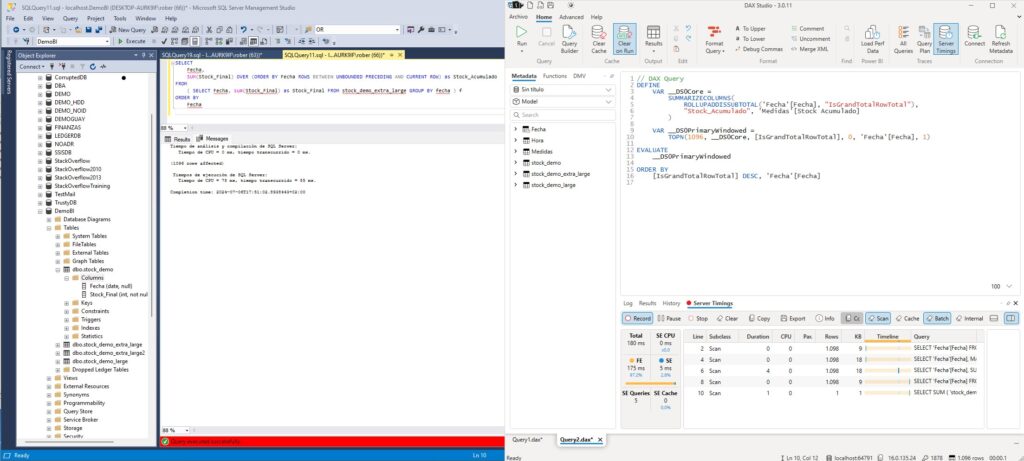Copy the server timings results
1024x461 pixels.
pos(758,319)
